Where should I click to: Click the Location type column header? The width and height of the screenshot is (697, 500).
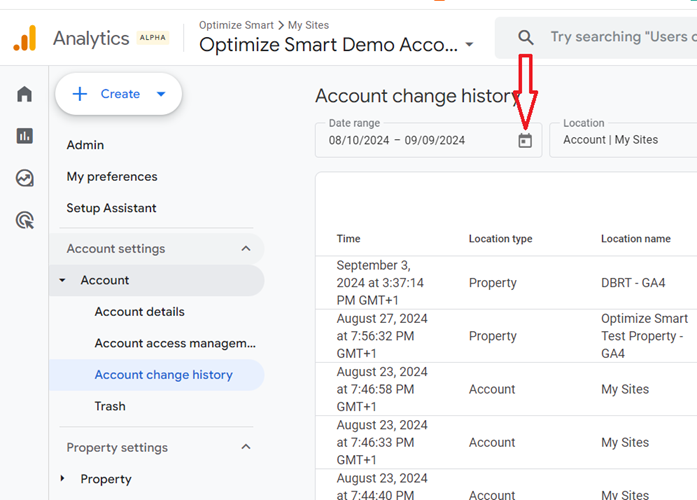[x=501, y=239]
